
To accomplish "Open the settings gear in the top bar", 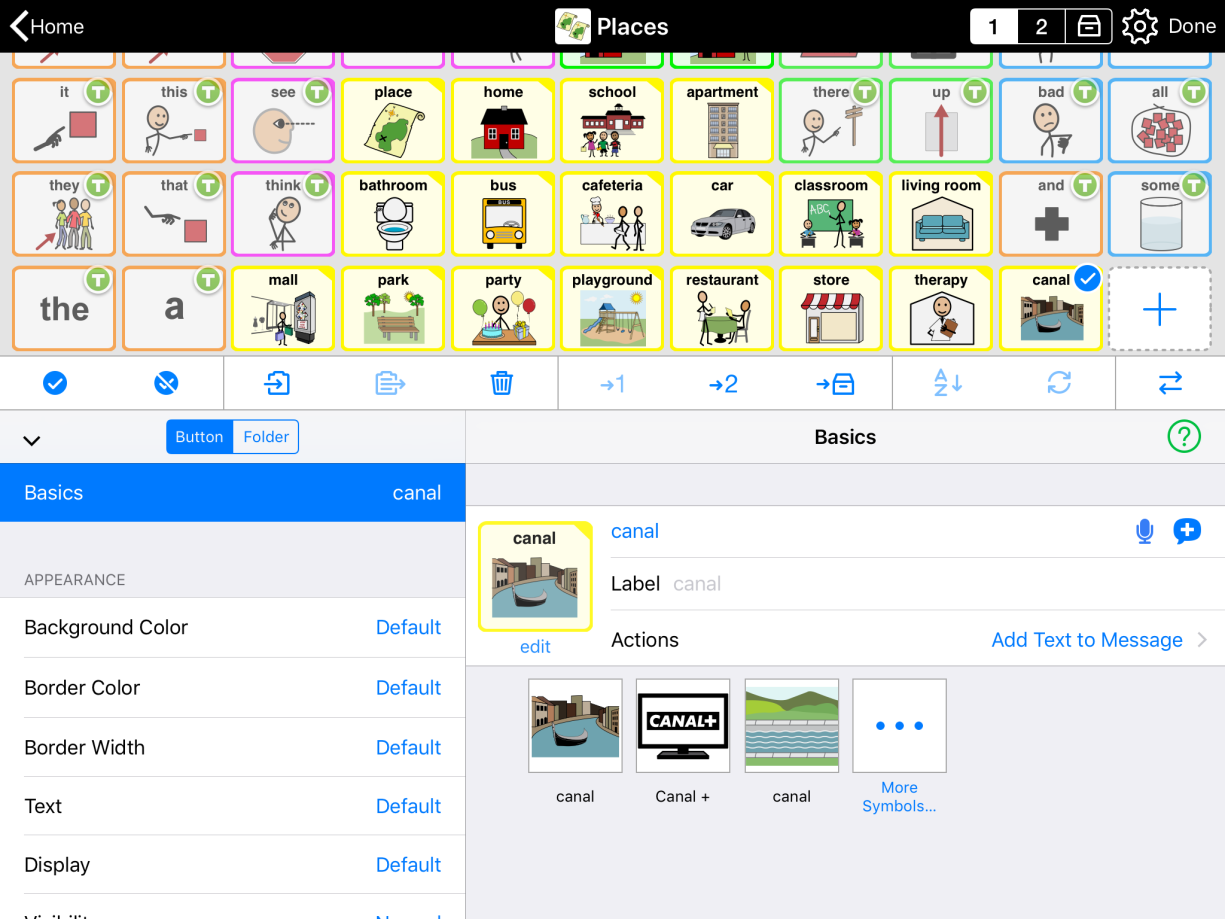I will click(1139, 26).
